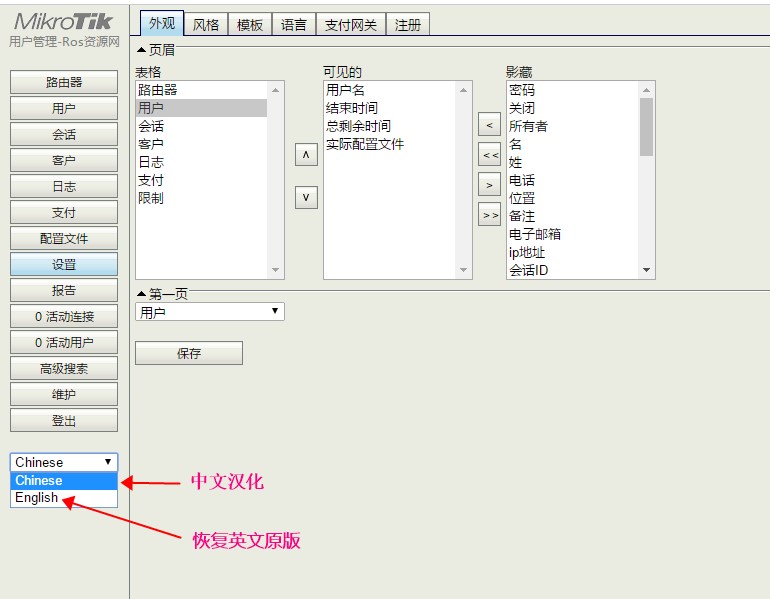Screen dimensions: 770x599
Task: Switch to the 风格 tab
Action: point(206,25)
